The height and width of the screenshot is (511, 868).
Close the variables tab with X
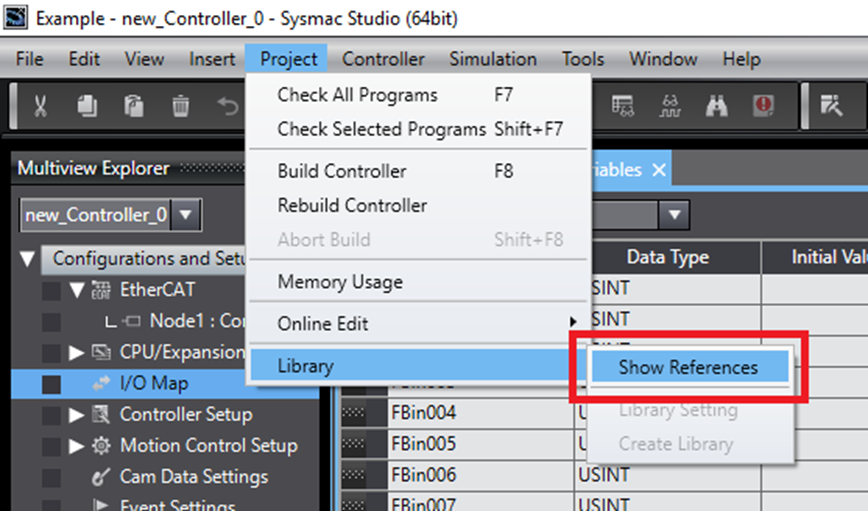(x=658, y=170)
